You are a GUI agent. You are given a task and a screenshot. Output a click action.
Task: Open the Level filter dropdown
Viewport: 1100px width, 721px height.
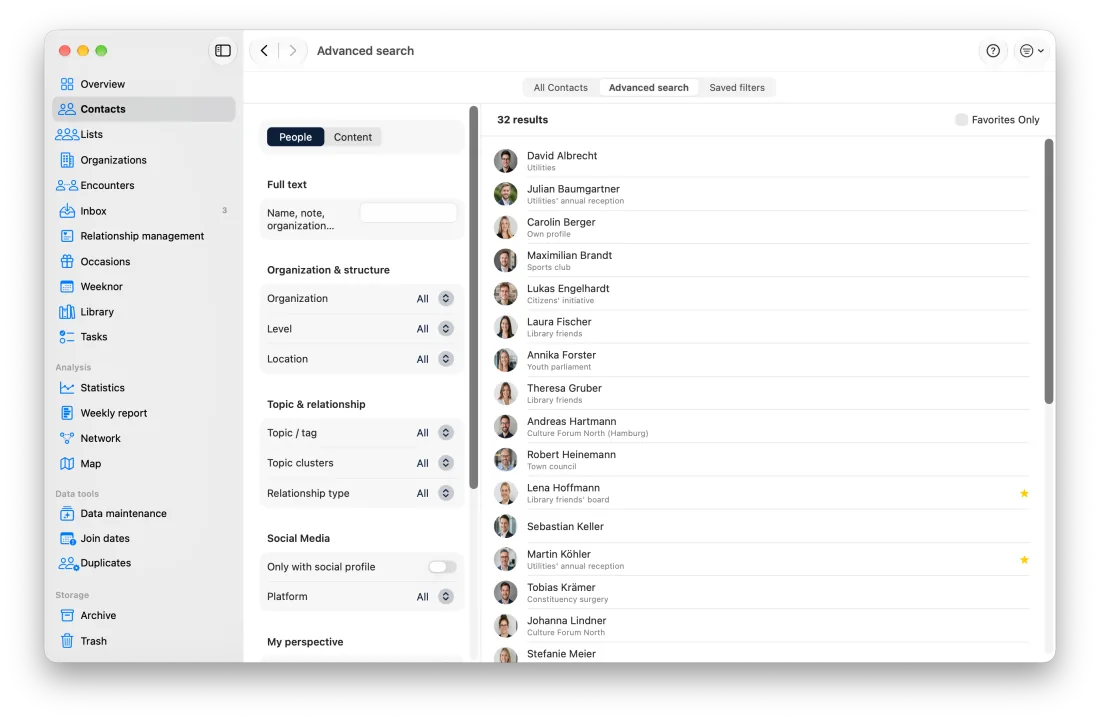click(x=445, y=329)
